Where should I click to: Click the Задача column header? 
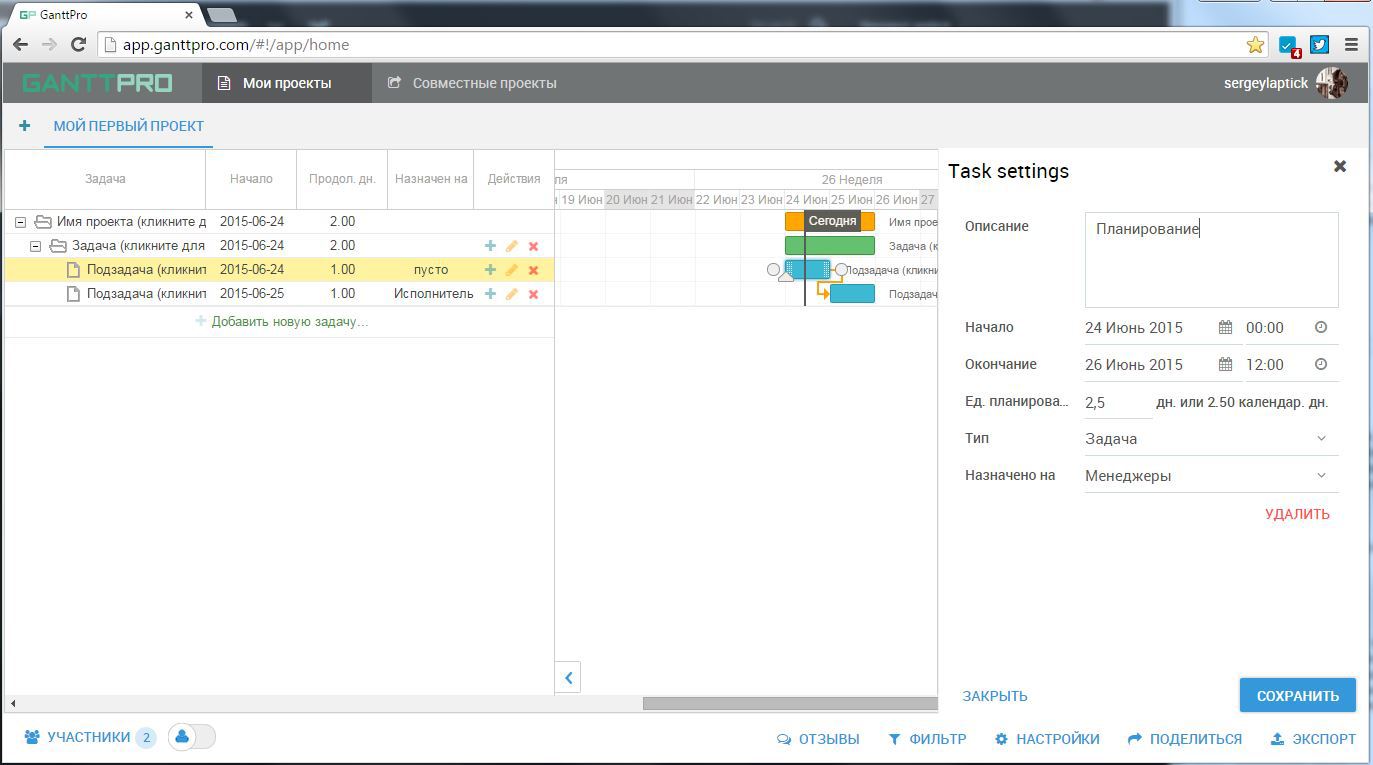[105, 179]
